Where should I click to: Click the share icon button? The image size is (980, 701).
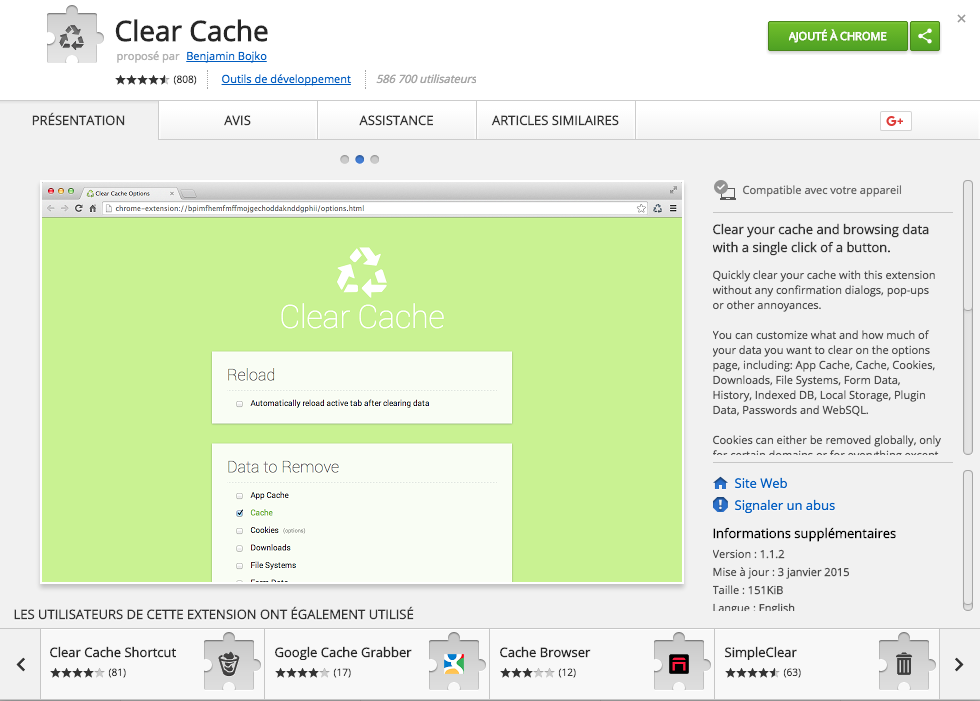click(925, 36)
